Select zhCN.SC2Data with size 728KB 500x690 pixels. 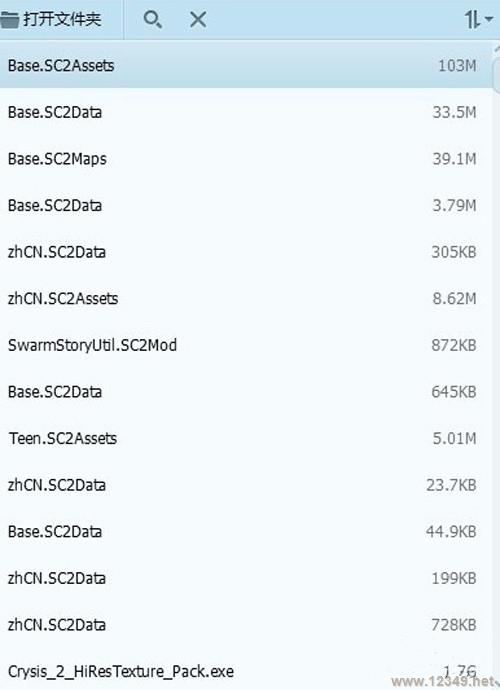click(x=246, y=625)
